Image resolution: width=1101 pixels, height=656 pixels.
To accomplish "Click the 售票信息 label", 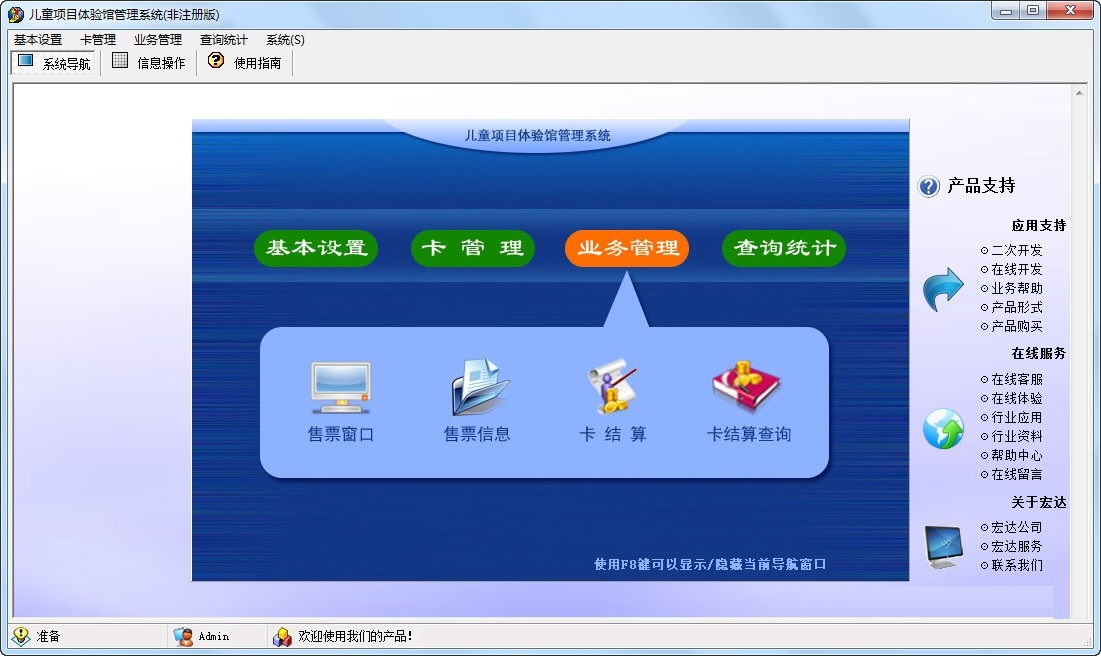I will (477, 434).
